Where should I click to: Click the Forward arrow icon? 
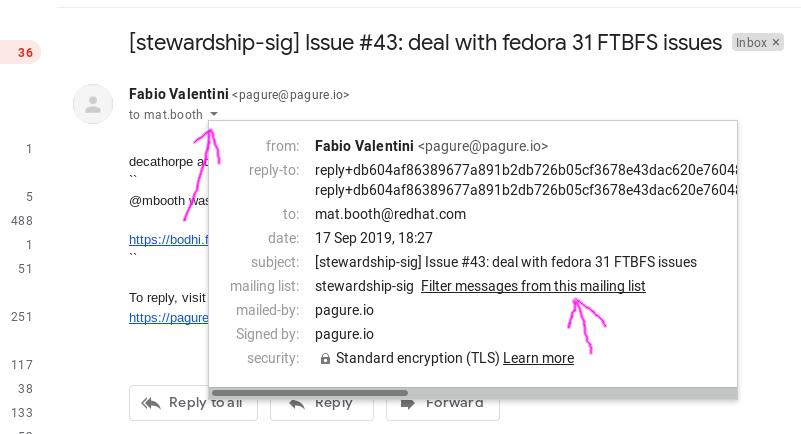(408, 403)
